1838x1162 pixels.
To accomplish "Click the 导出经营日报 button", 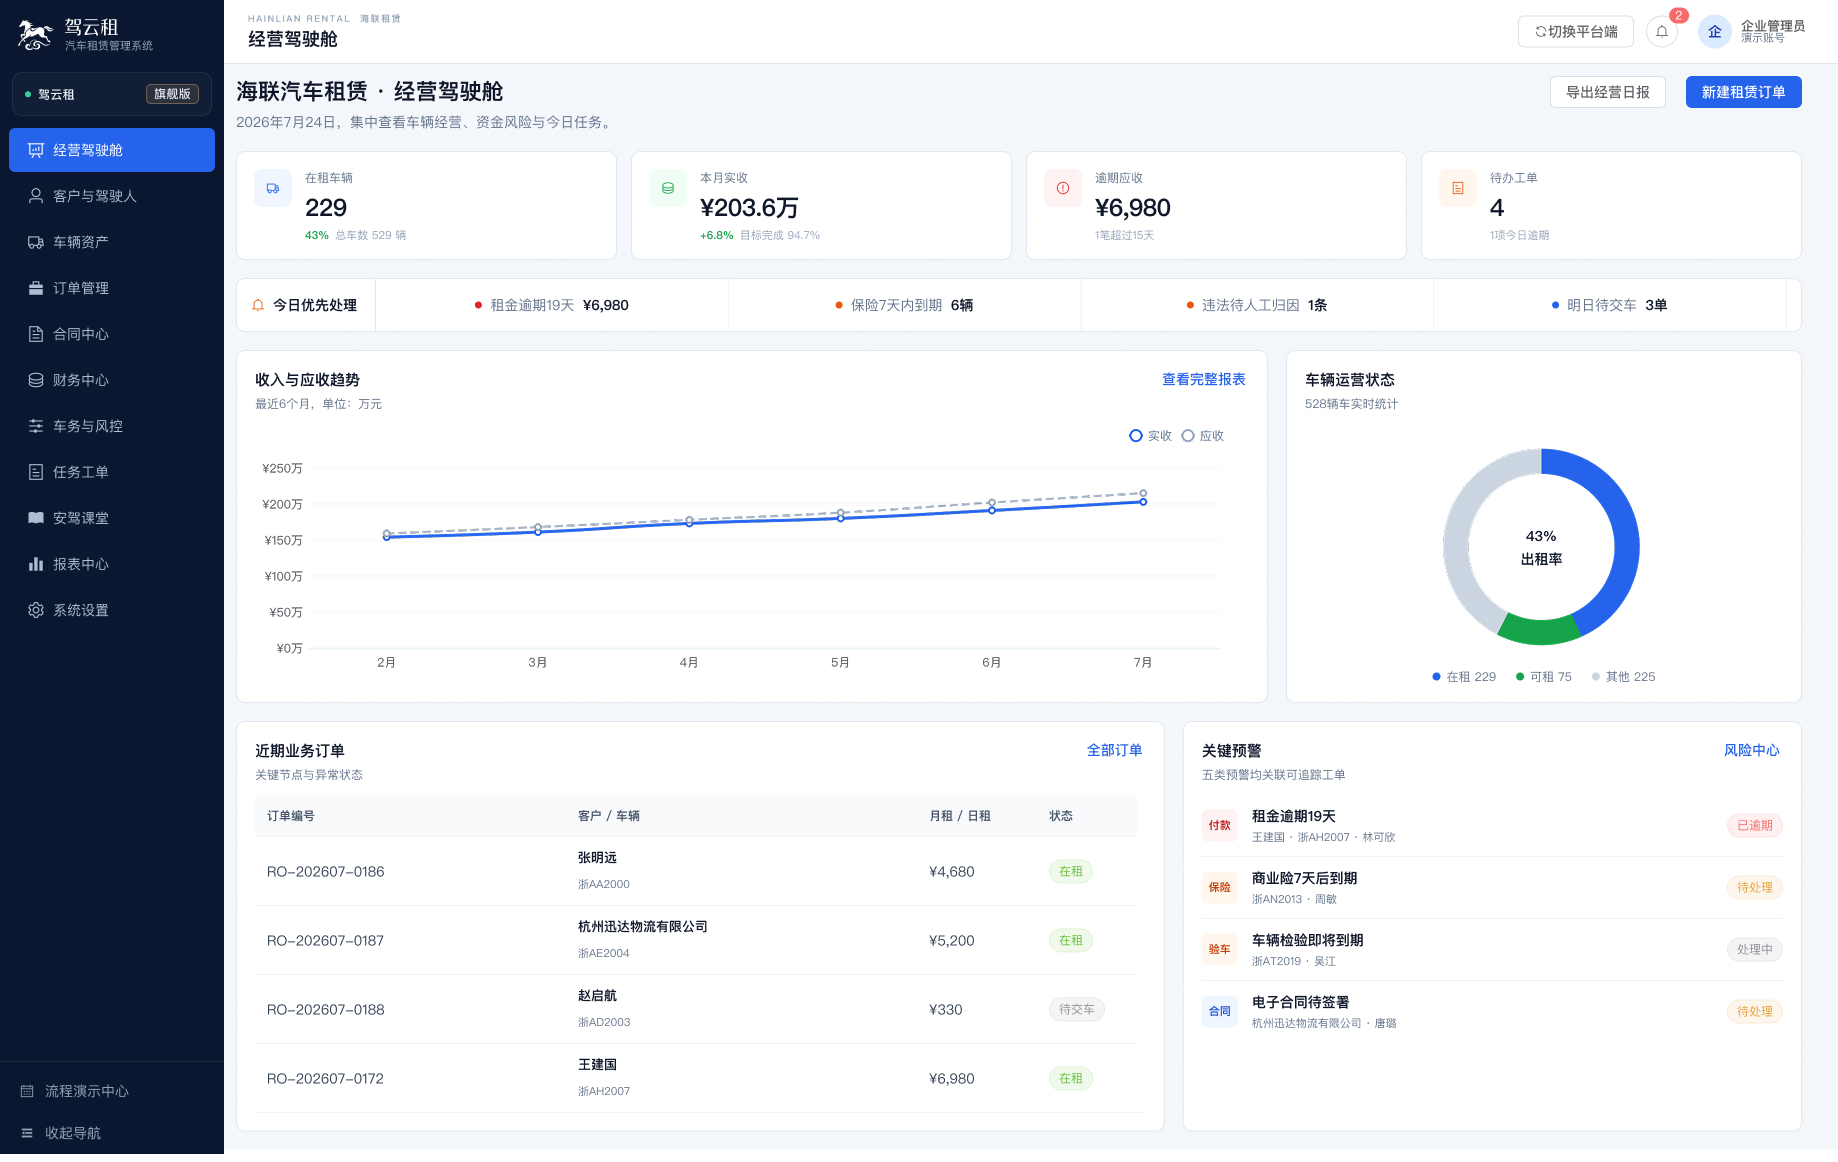I will (x=1608, y=92).
